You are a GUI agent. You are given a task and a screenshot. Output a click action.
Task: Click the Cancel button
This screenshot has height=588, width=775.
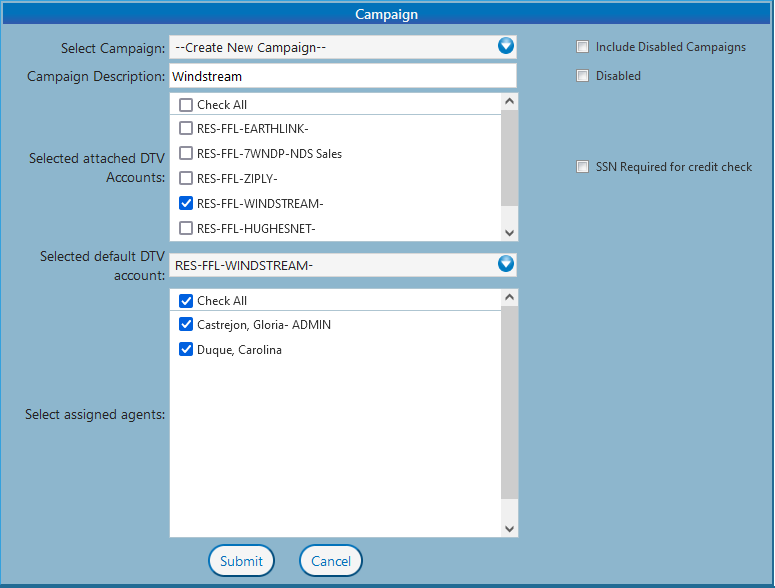coord(330,561)
